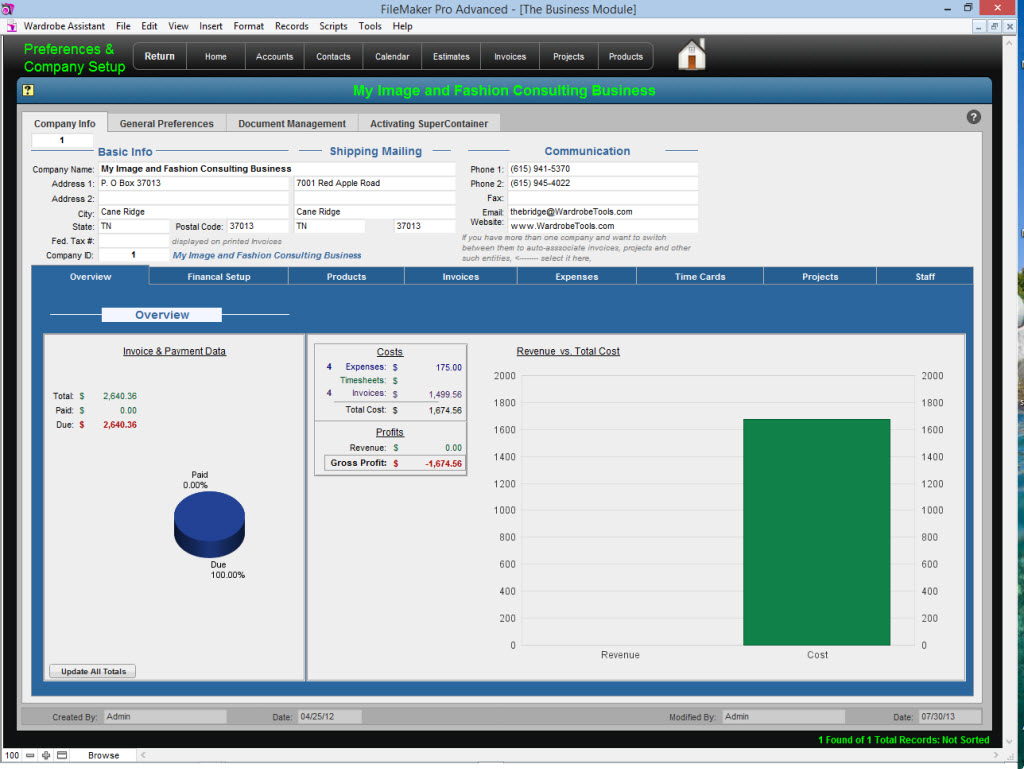Viewport: 1024px width, 769px height.
Task: Switch to the Invoices sub-tab
Action: tap(460, 276)
